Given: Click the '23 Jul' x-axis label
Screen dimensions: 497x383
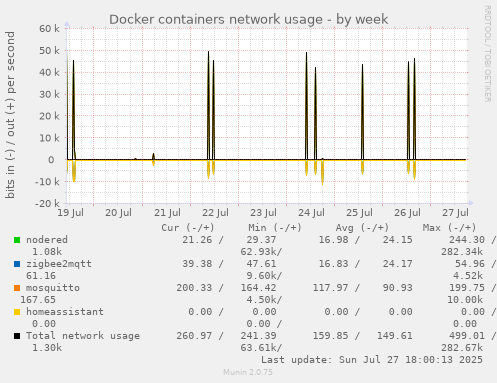Looking at the screenshot, I should click(x=263, y=213).
